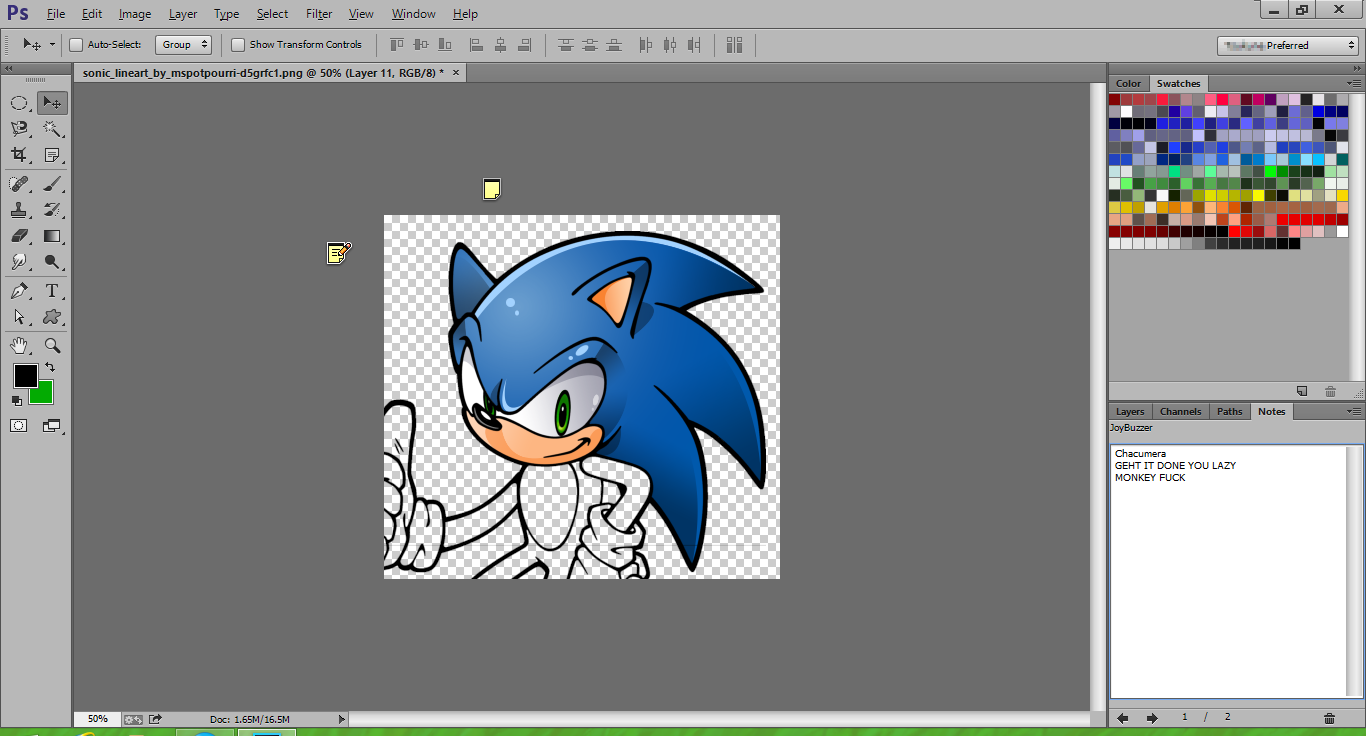Go to the next note arrow

click(x=1152, y=718)
